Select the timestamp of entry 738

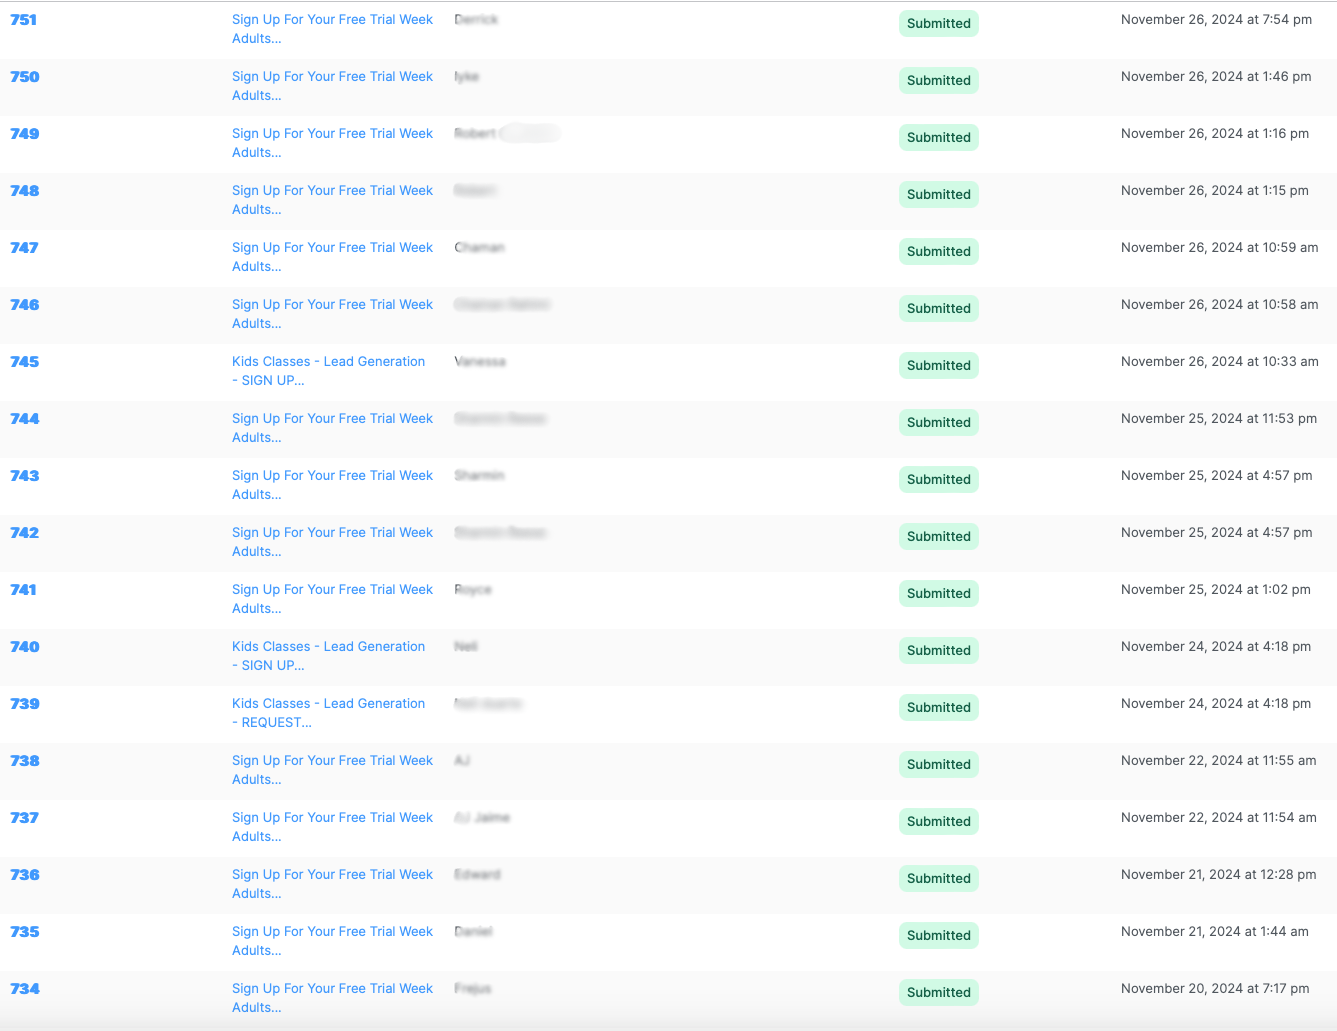coord(1218,761)
